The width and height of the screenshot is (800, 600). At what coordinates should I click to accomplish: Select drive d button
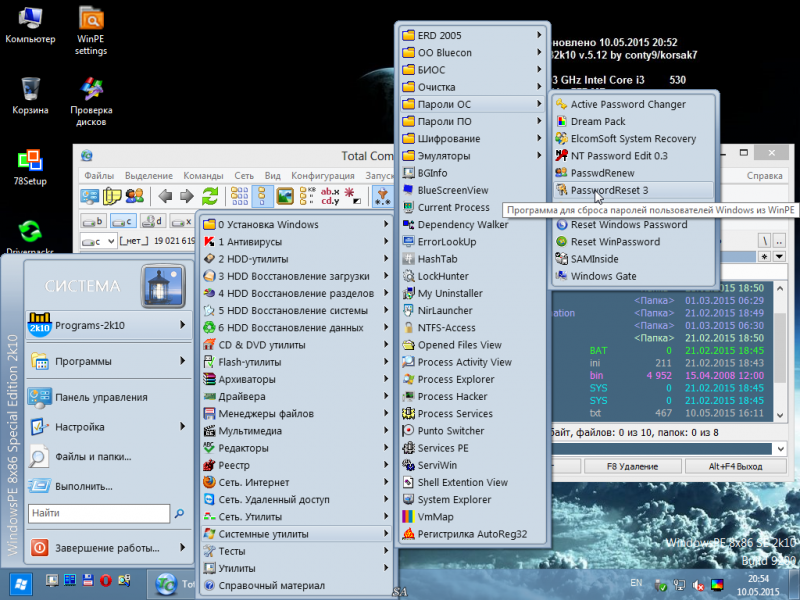pyautogui.click(x=153, y=221)
